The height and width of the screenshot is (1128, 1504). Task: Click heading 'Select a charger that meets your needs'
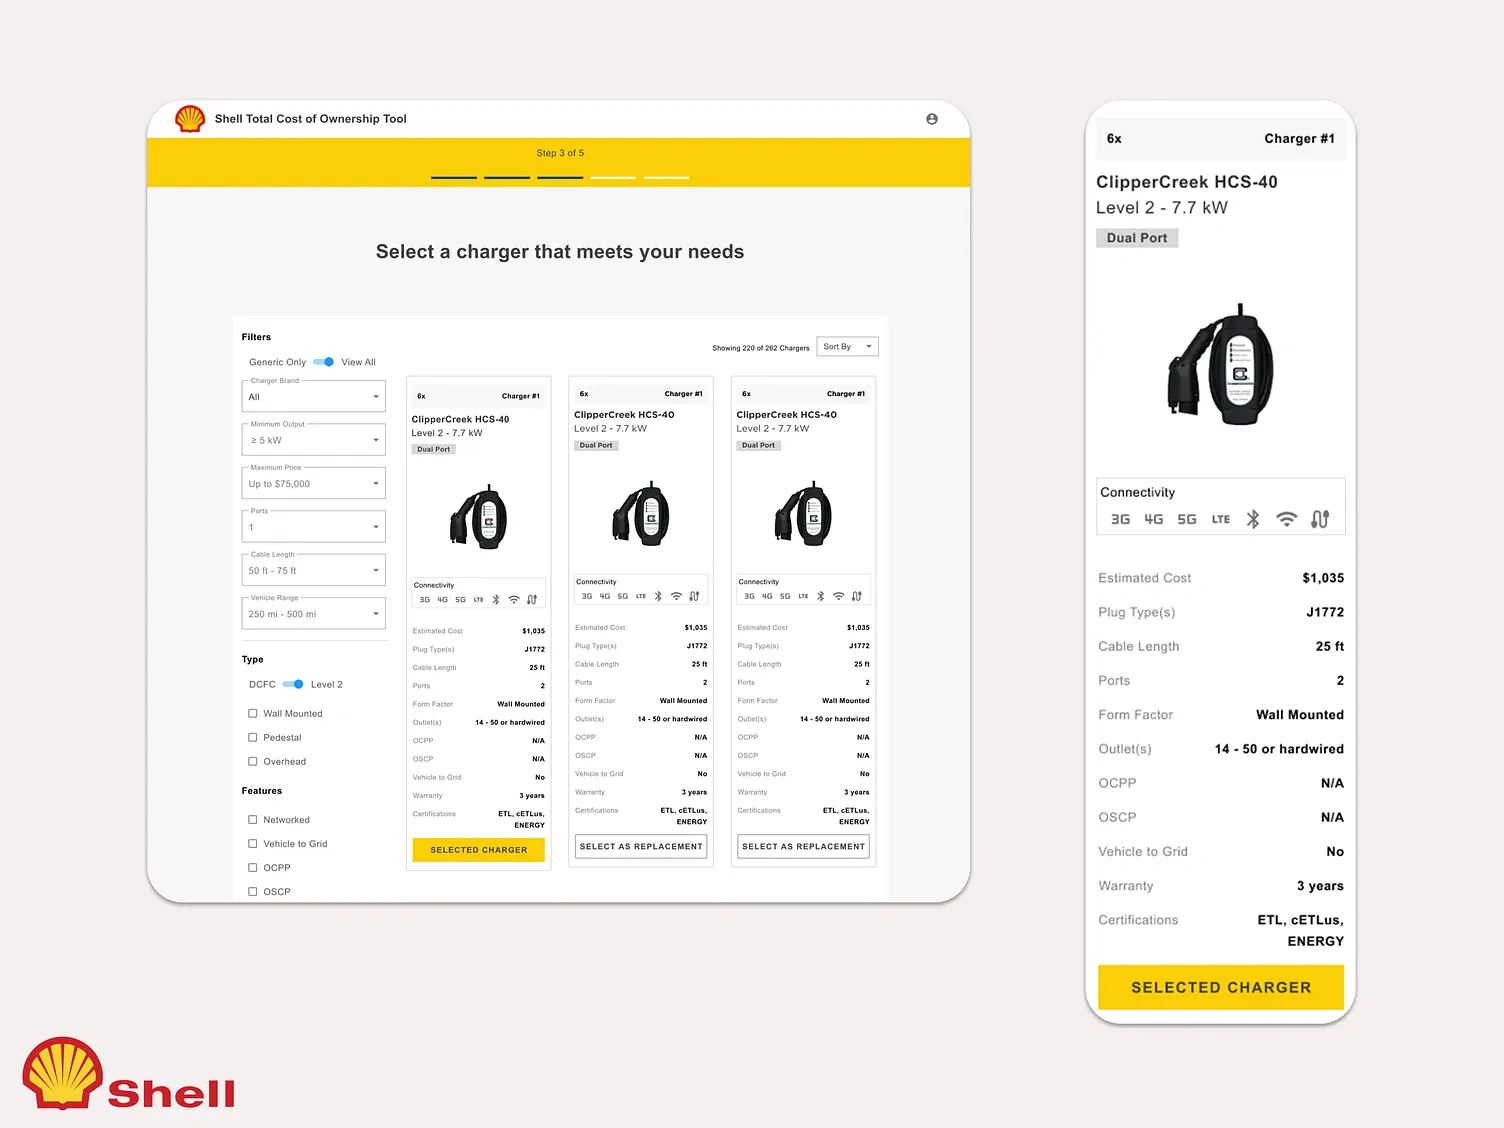click(x=560, y=252)
